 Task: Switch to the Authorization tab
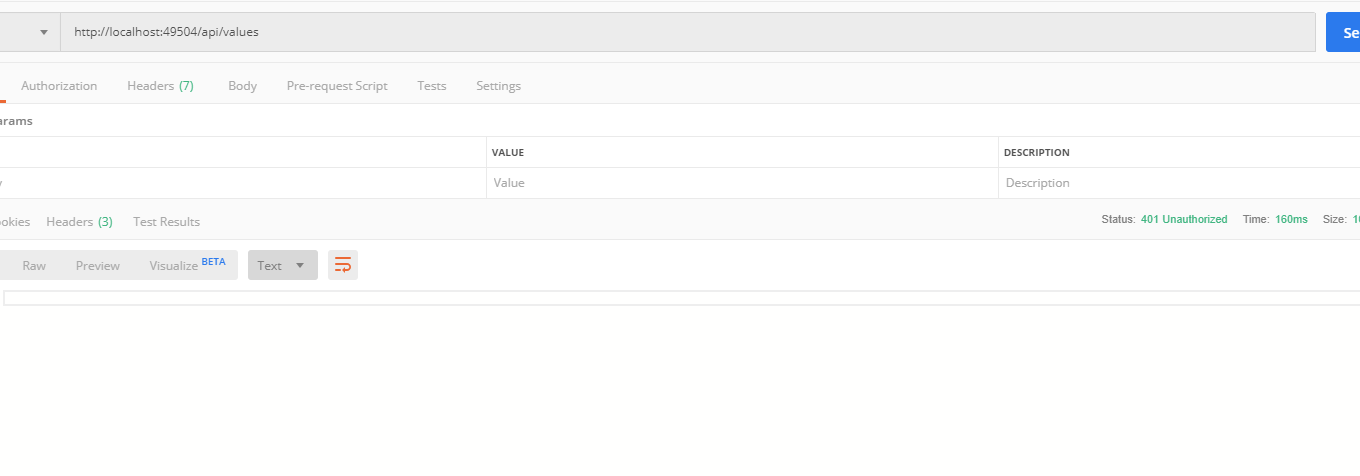pos(59,86)
